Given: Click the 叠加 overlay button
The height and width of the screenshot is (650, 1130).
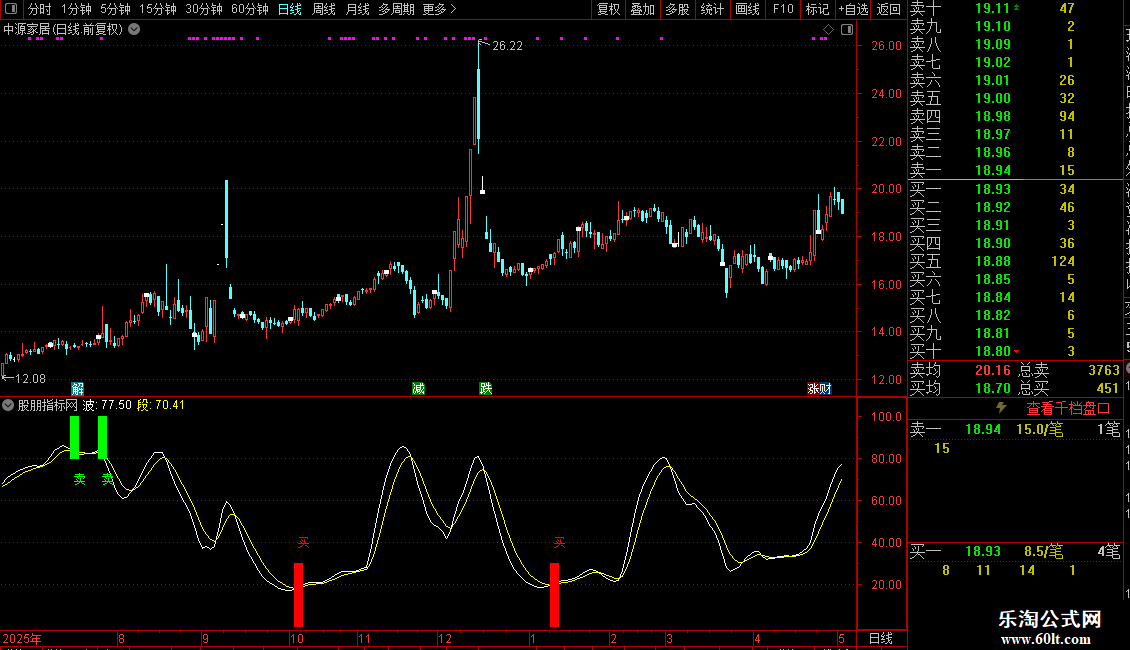Looking at the screenshot, I should click(642, 9).
